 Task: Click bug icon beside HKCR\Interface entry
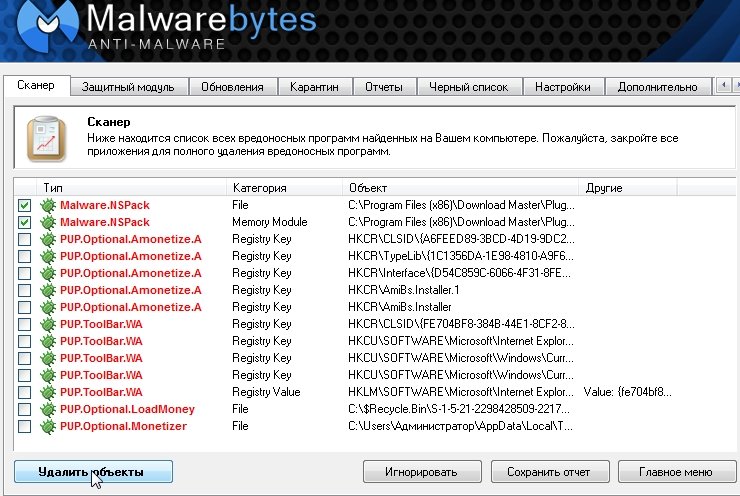point(48,273)
